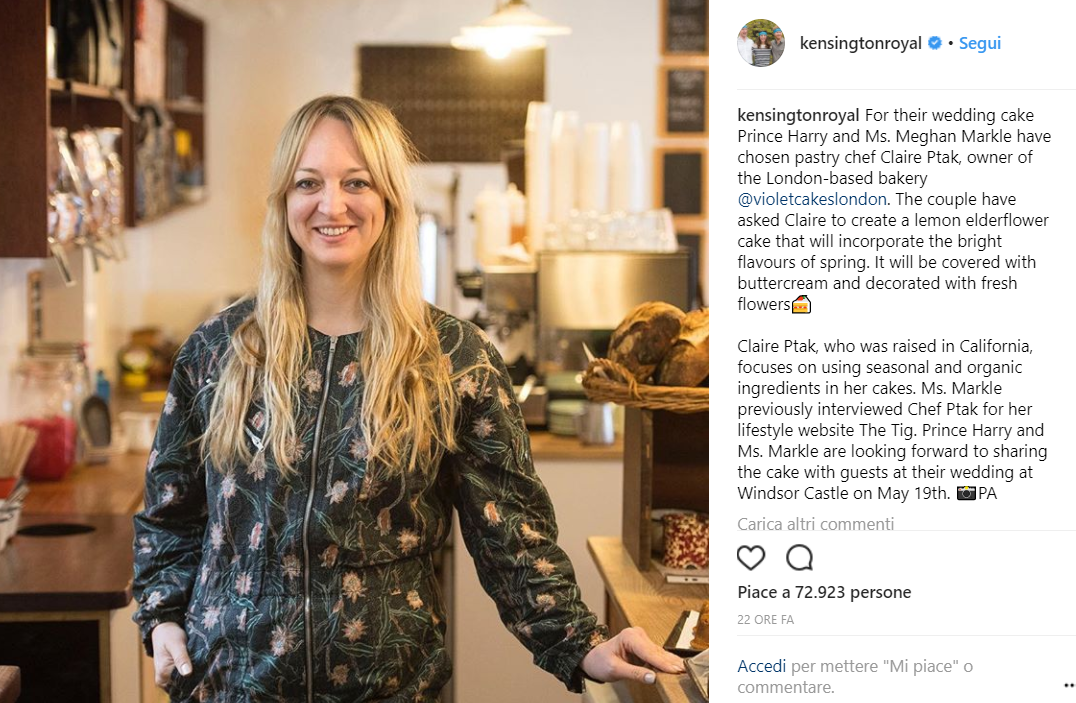Click the caption paragraph beginning For their wedding cake
Screen dimensions: 1076x703
coord(894,209)
